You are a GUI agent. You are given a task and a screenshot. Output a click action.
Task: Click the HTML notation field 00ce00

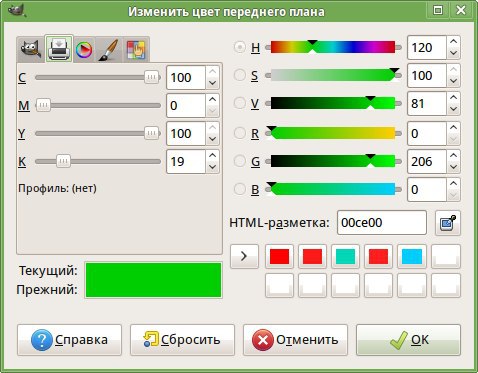click(x=382, y=223)
